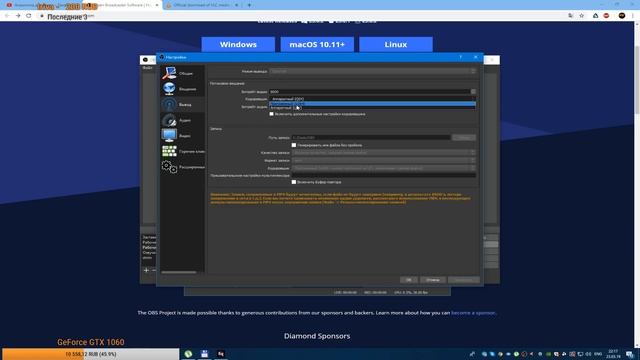640x360 pixels.
Task: Switch to the third browser tab
Action: coord(202,5)
